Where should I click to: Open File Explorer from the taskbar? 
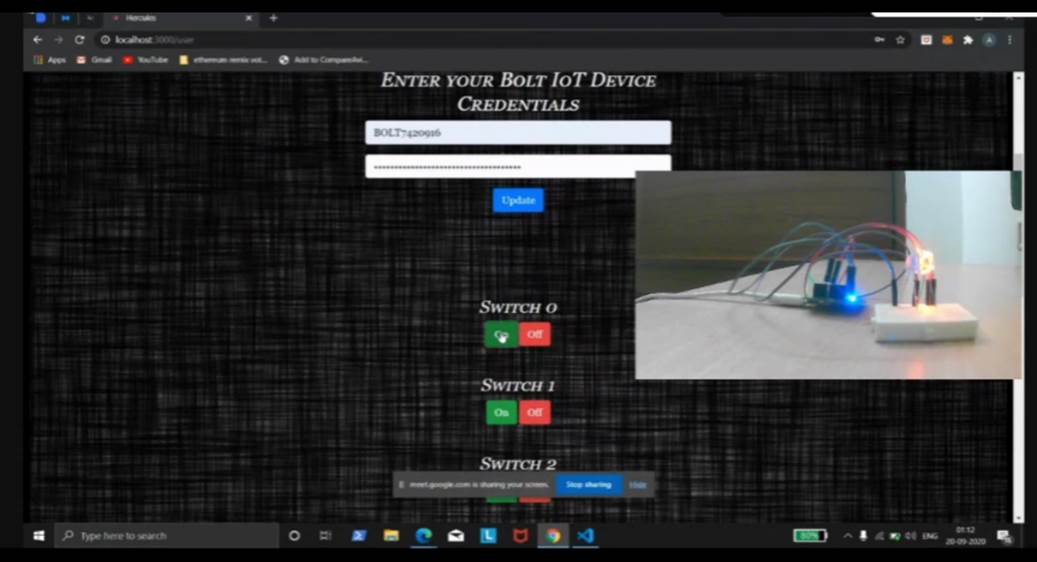click(x=391, y=536)
